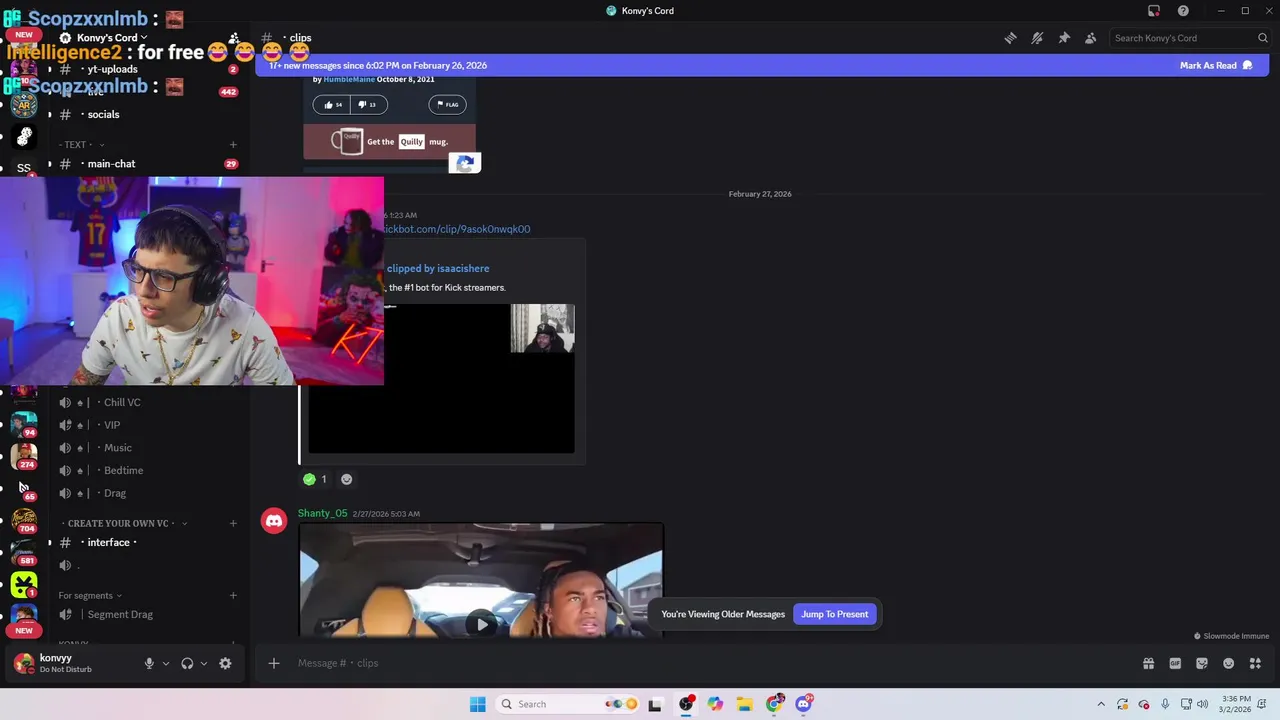Click Mark As Read button
The height and width of the screenshot is (720, 1280).
point(1216,65)
